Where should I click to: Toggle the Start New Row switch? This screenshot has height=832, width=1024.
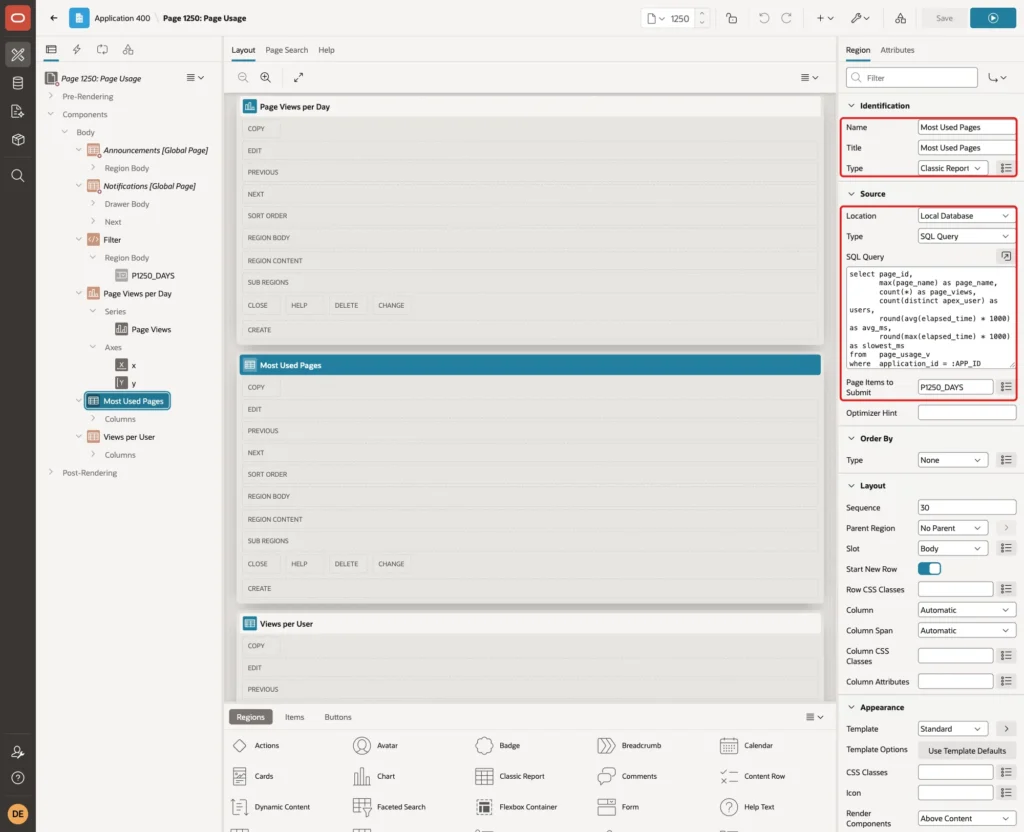929,569
